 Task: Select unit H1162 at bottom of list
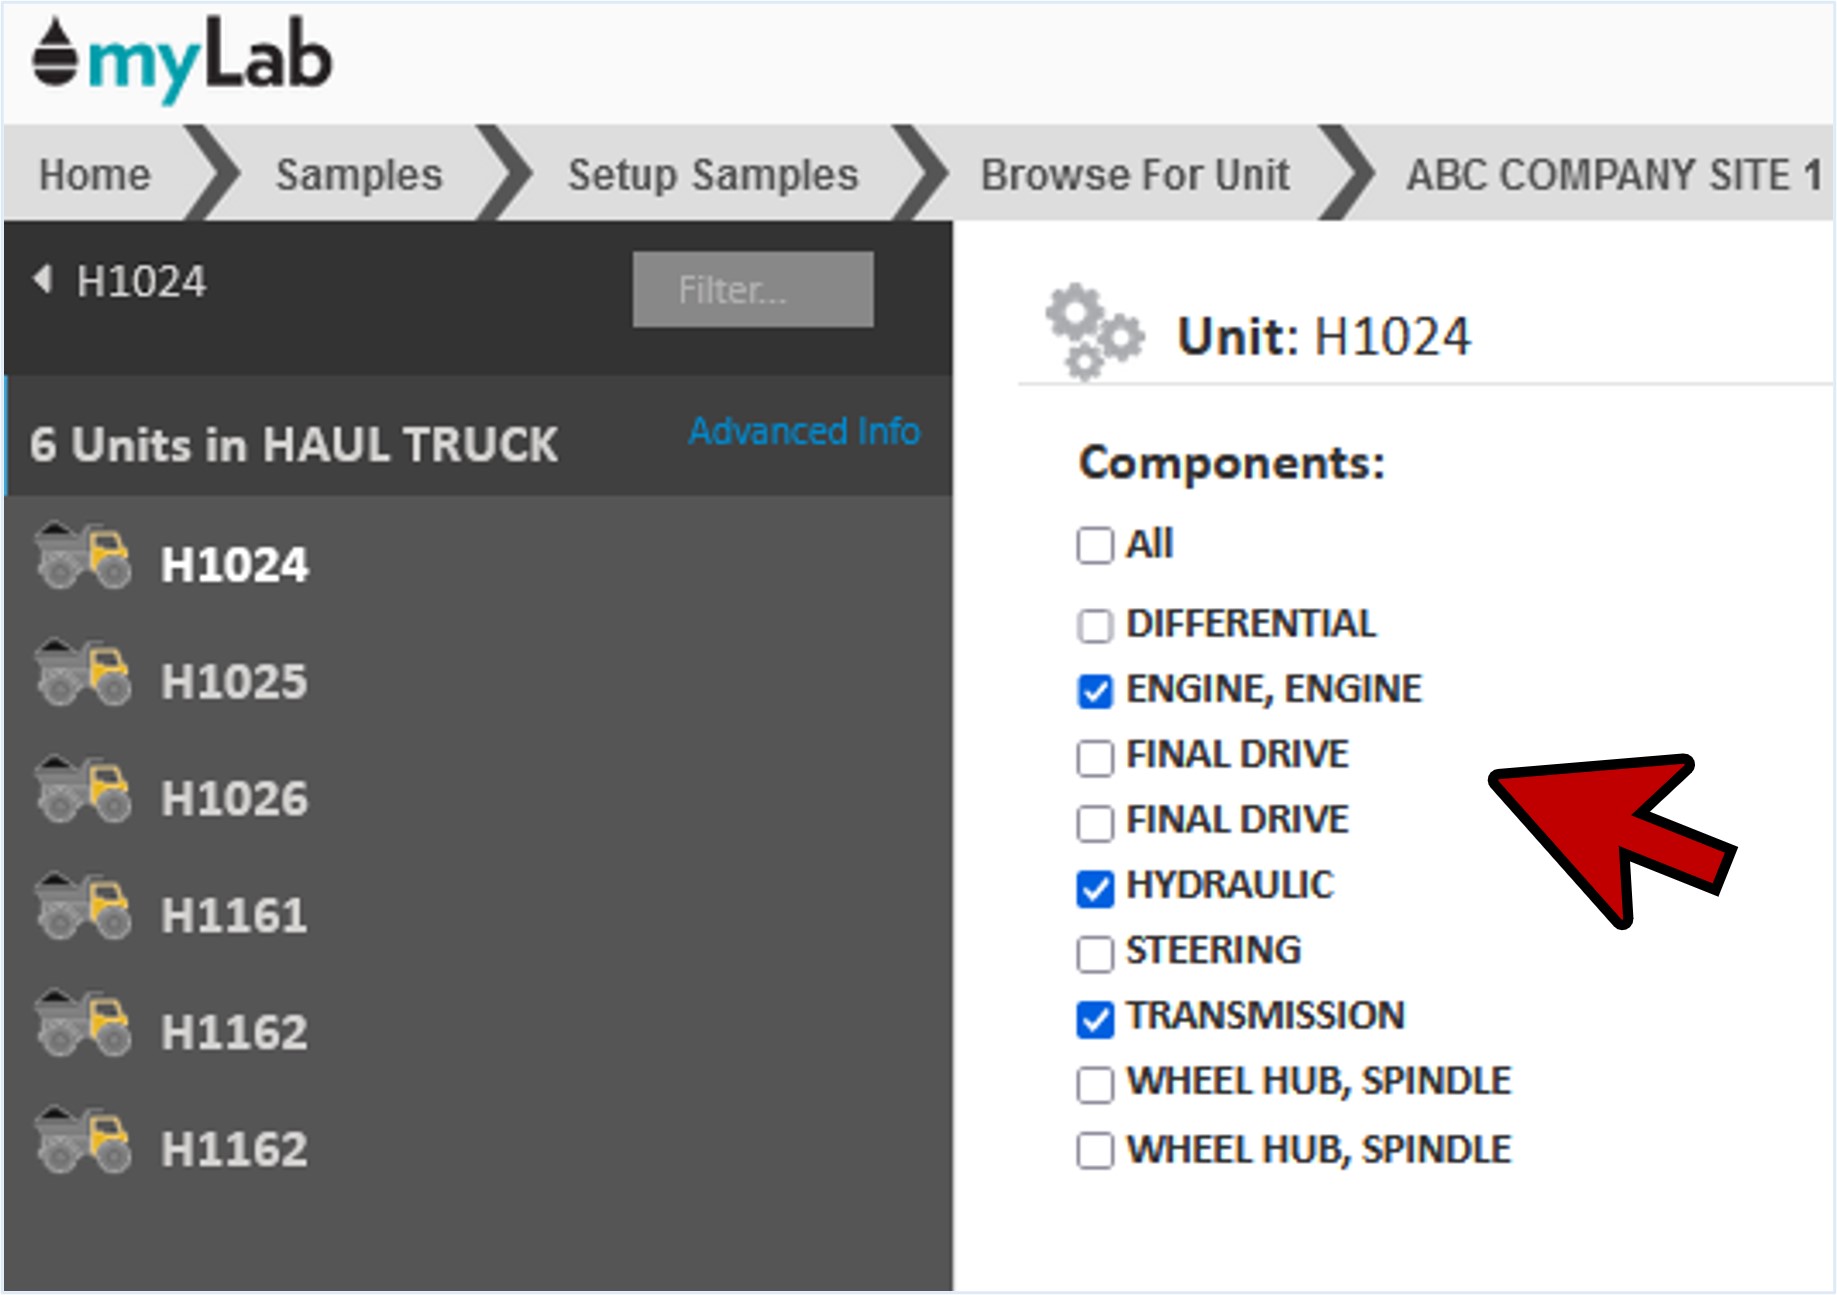234,1149
